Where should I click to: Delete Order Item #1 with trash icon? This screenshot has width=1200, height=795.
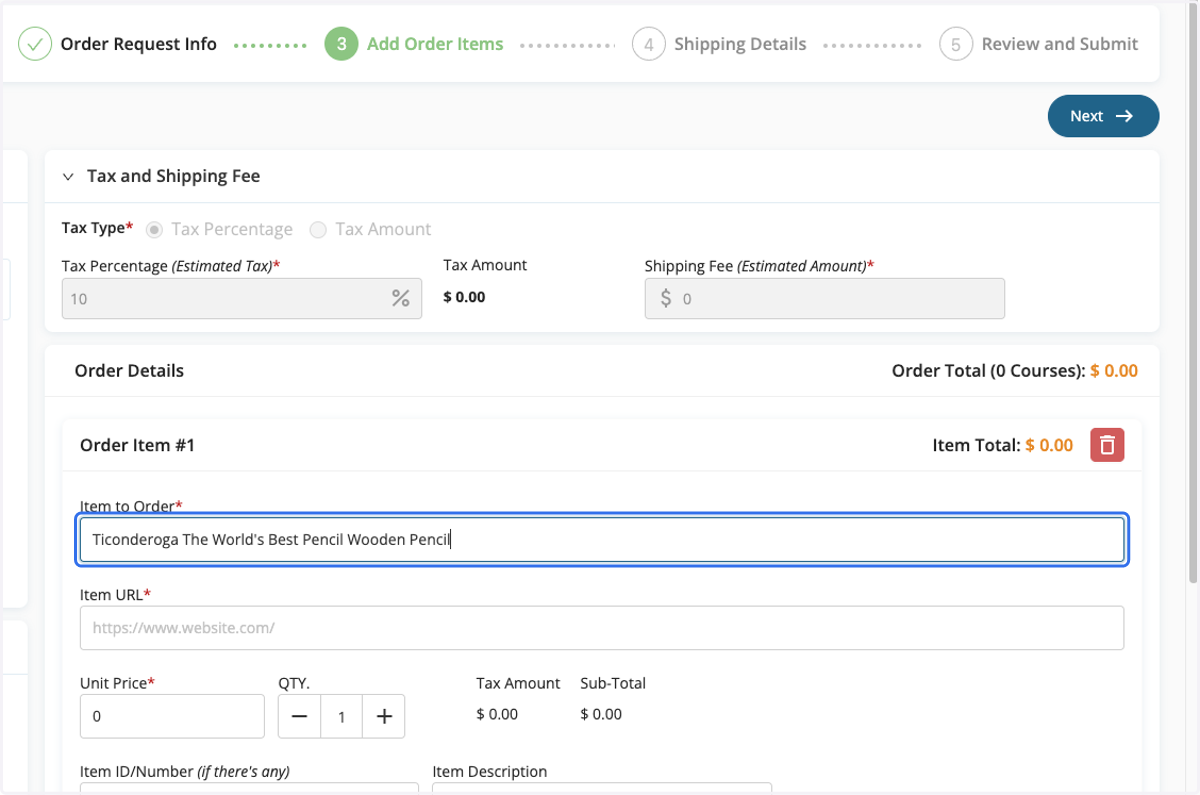(x=1107, y=445)
